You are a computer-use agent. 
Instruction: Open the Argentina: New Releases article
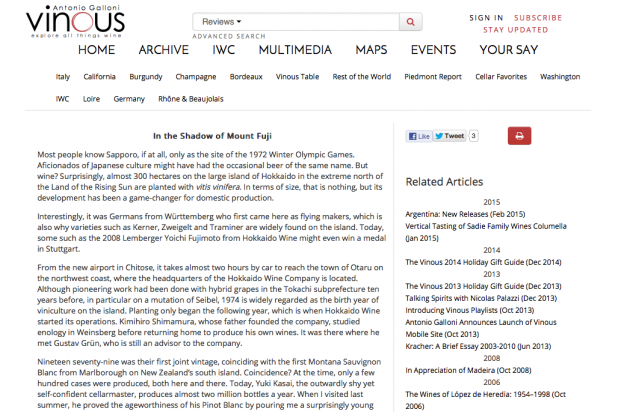coord(464,215)
